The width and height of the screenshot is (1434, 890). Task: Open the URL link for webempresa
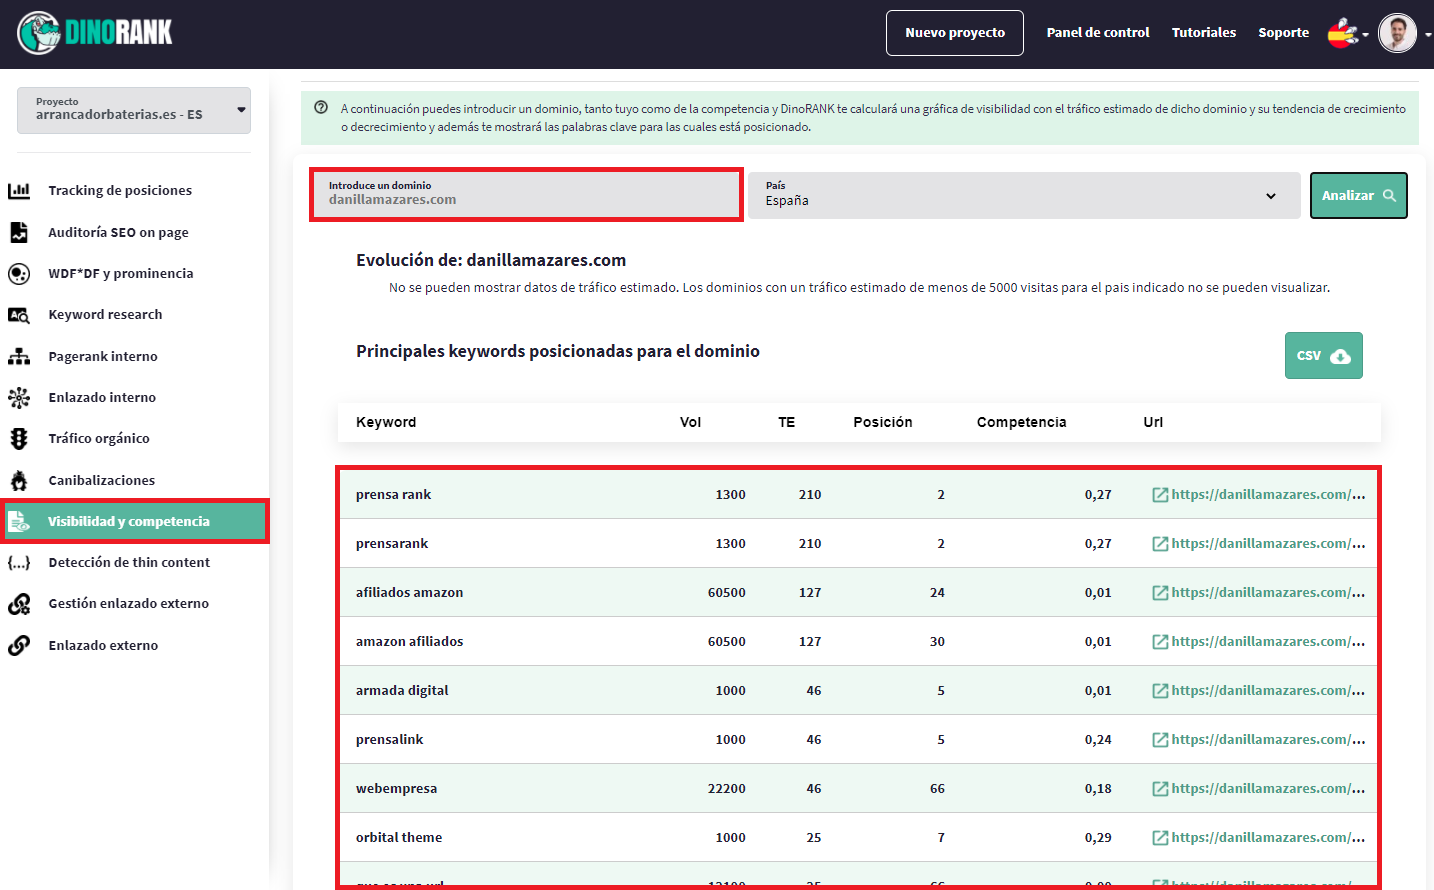tap(1268, 789)
